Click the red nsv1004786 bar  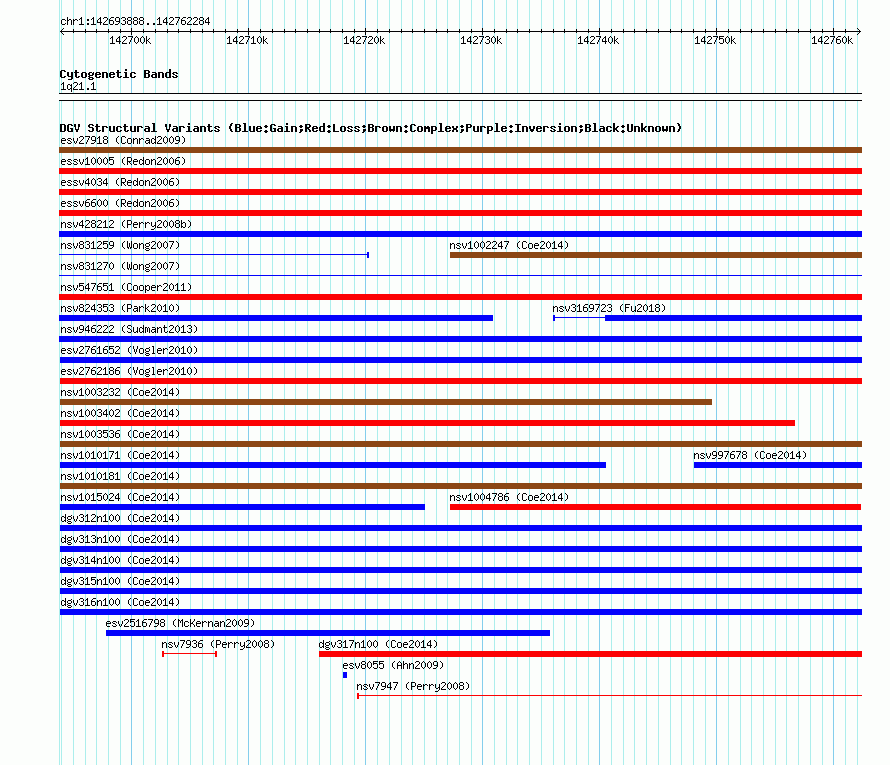656,507
